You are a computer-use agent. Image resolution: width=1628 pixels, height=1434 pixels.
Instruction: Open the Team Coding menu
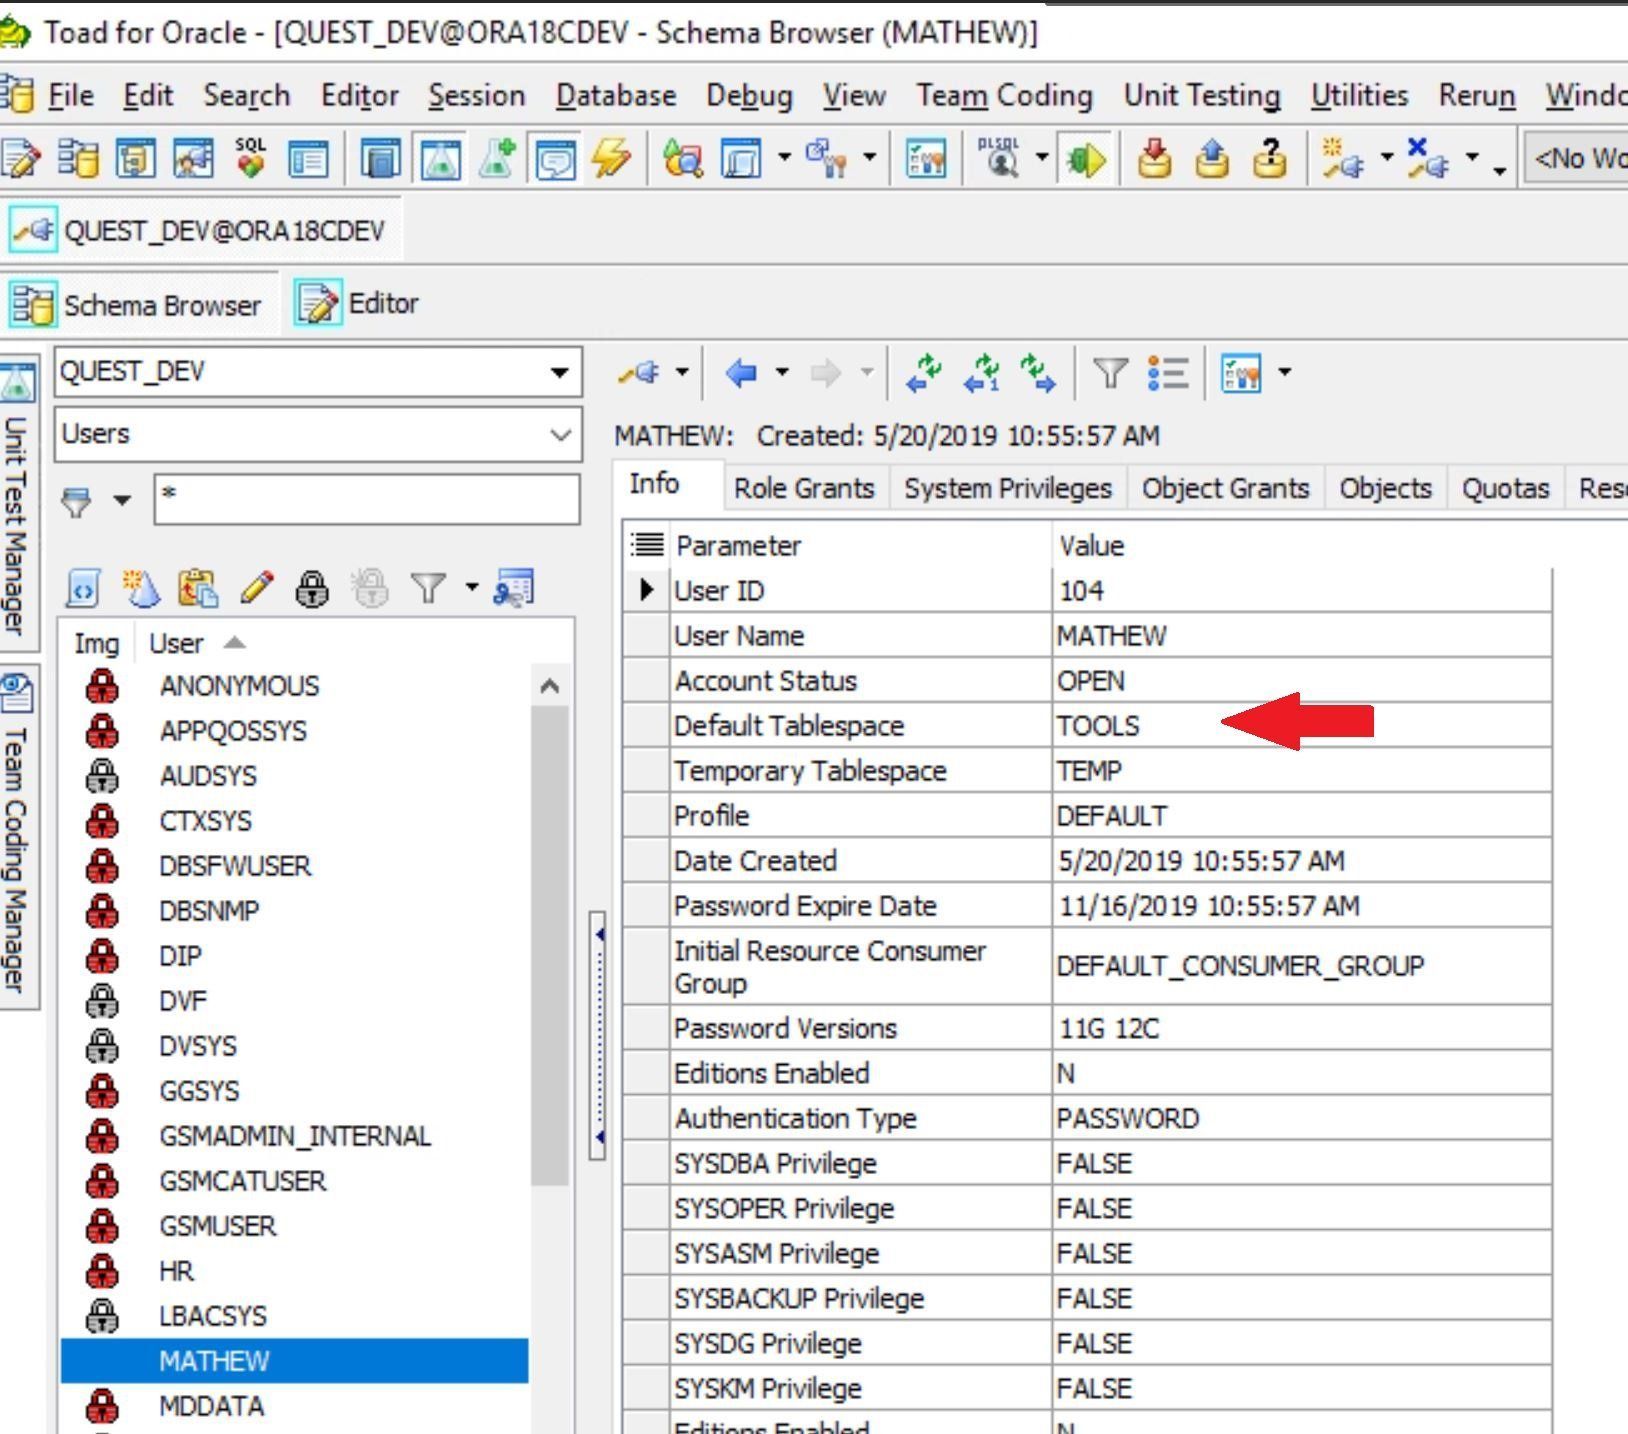[x=1004, y=95]
